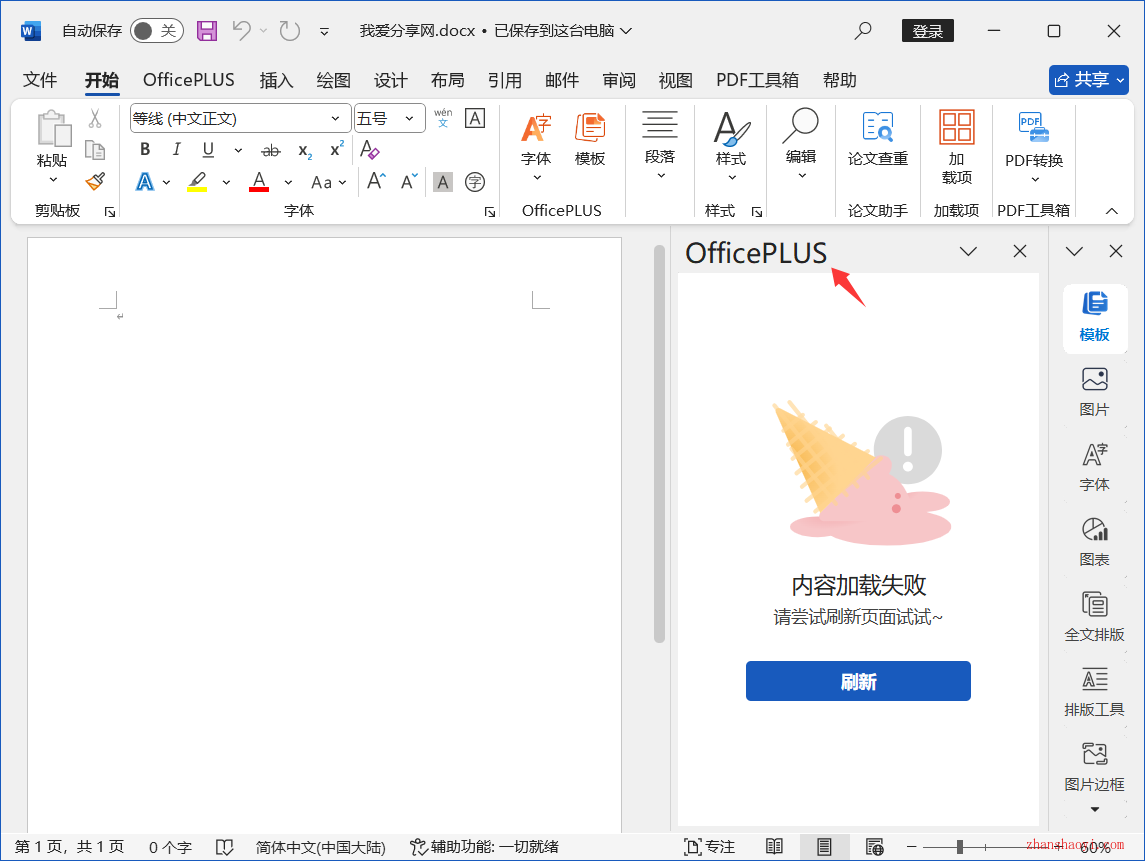Expand the underline style arrow
The height and width of the screenshot is (861, 1145).
[x=238, y=150]
